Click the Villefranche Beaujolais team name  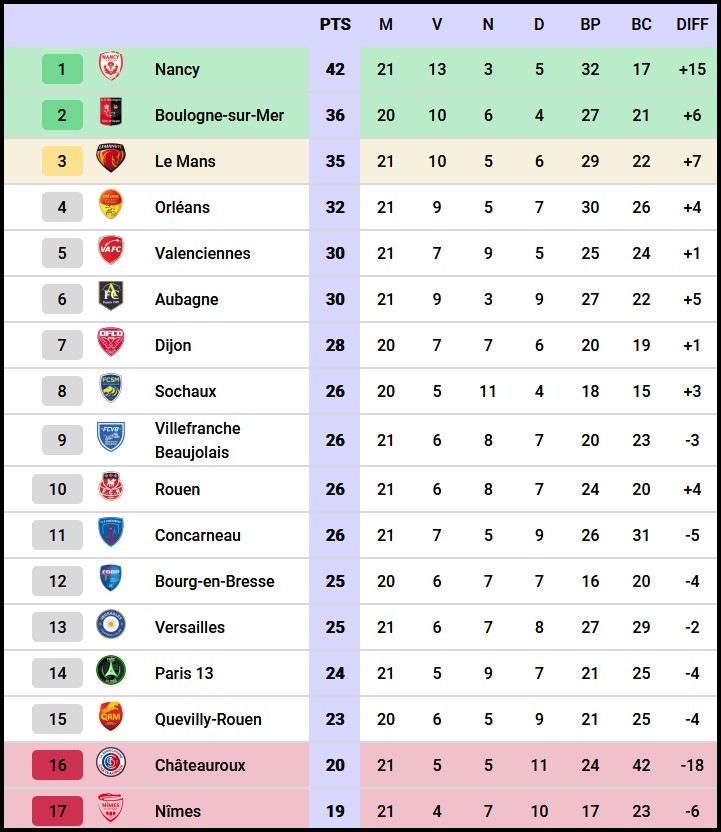click(x=197, y=440)
